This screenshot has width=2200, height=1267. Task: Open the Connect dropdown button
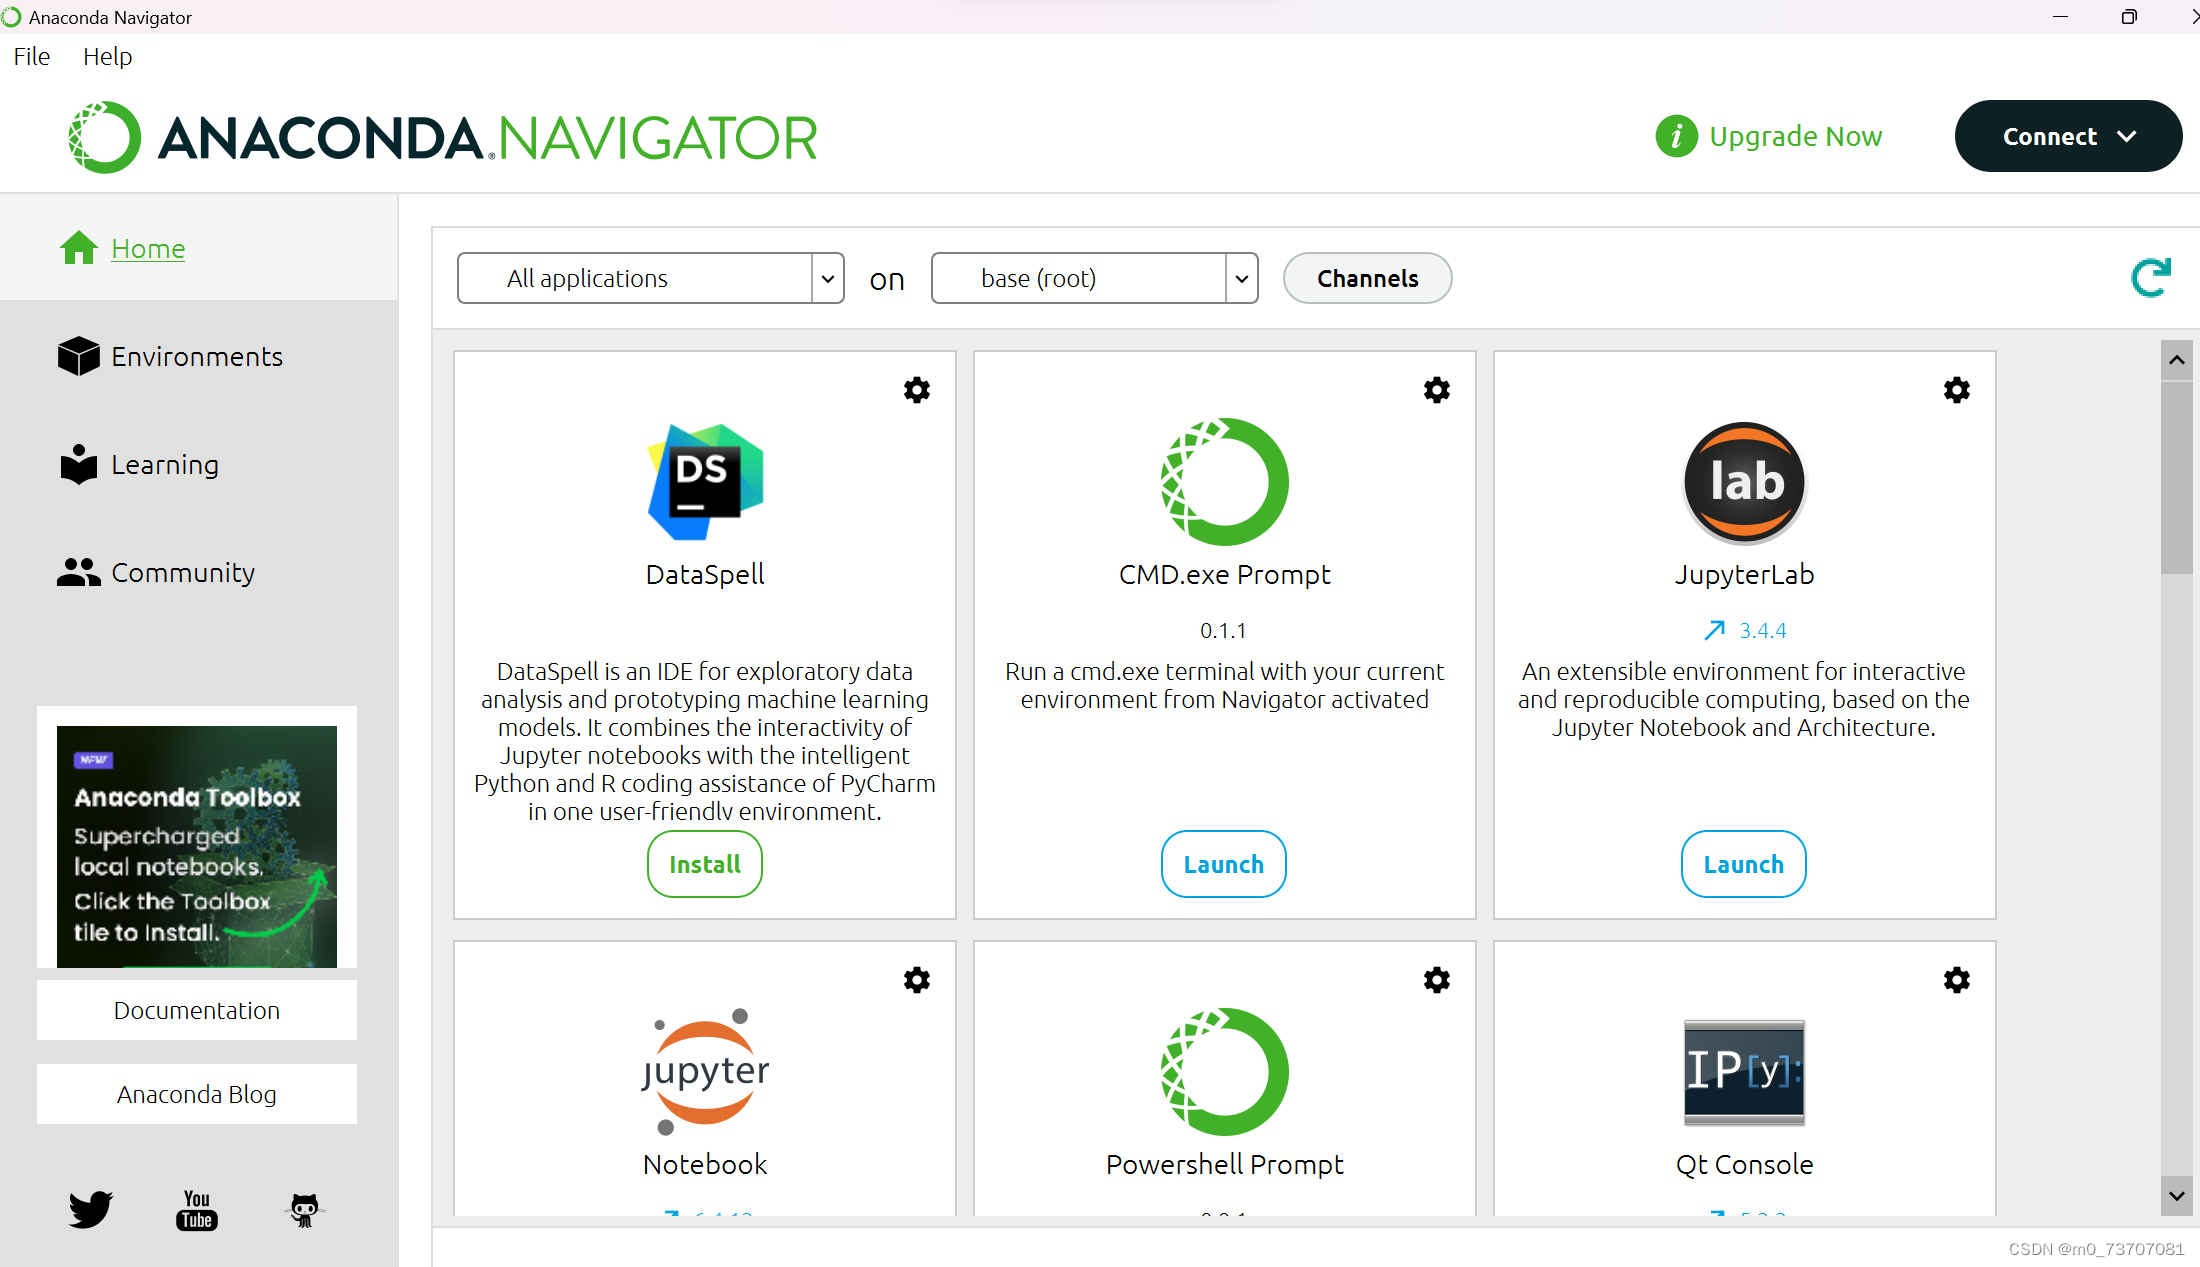(2067, 136)
